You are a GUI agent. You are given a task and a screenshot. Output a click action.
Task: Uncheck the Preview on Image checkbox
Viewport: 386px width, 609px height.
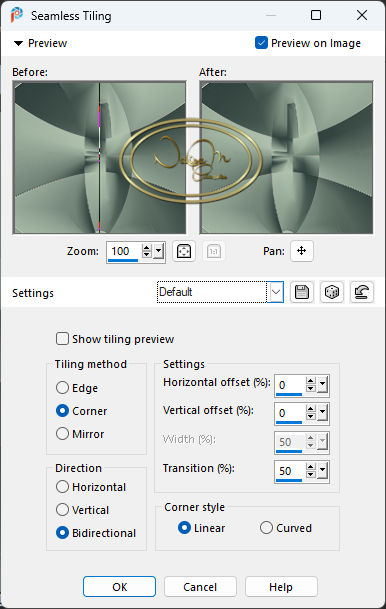pyautogui.click(x=261, y=43)
